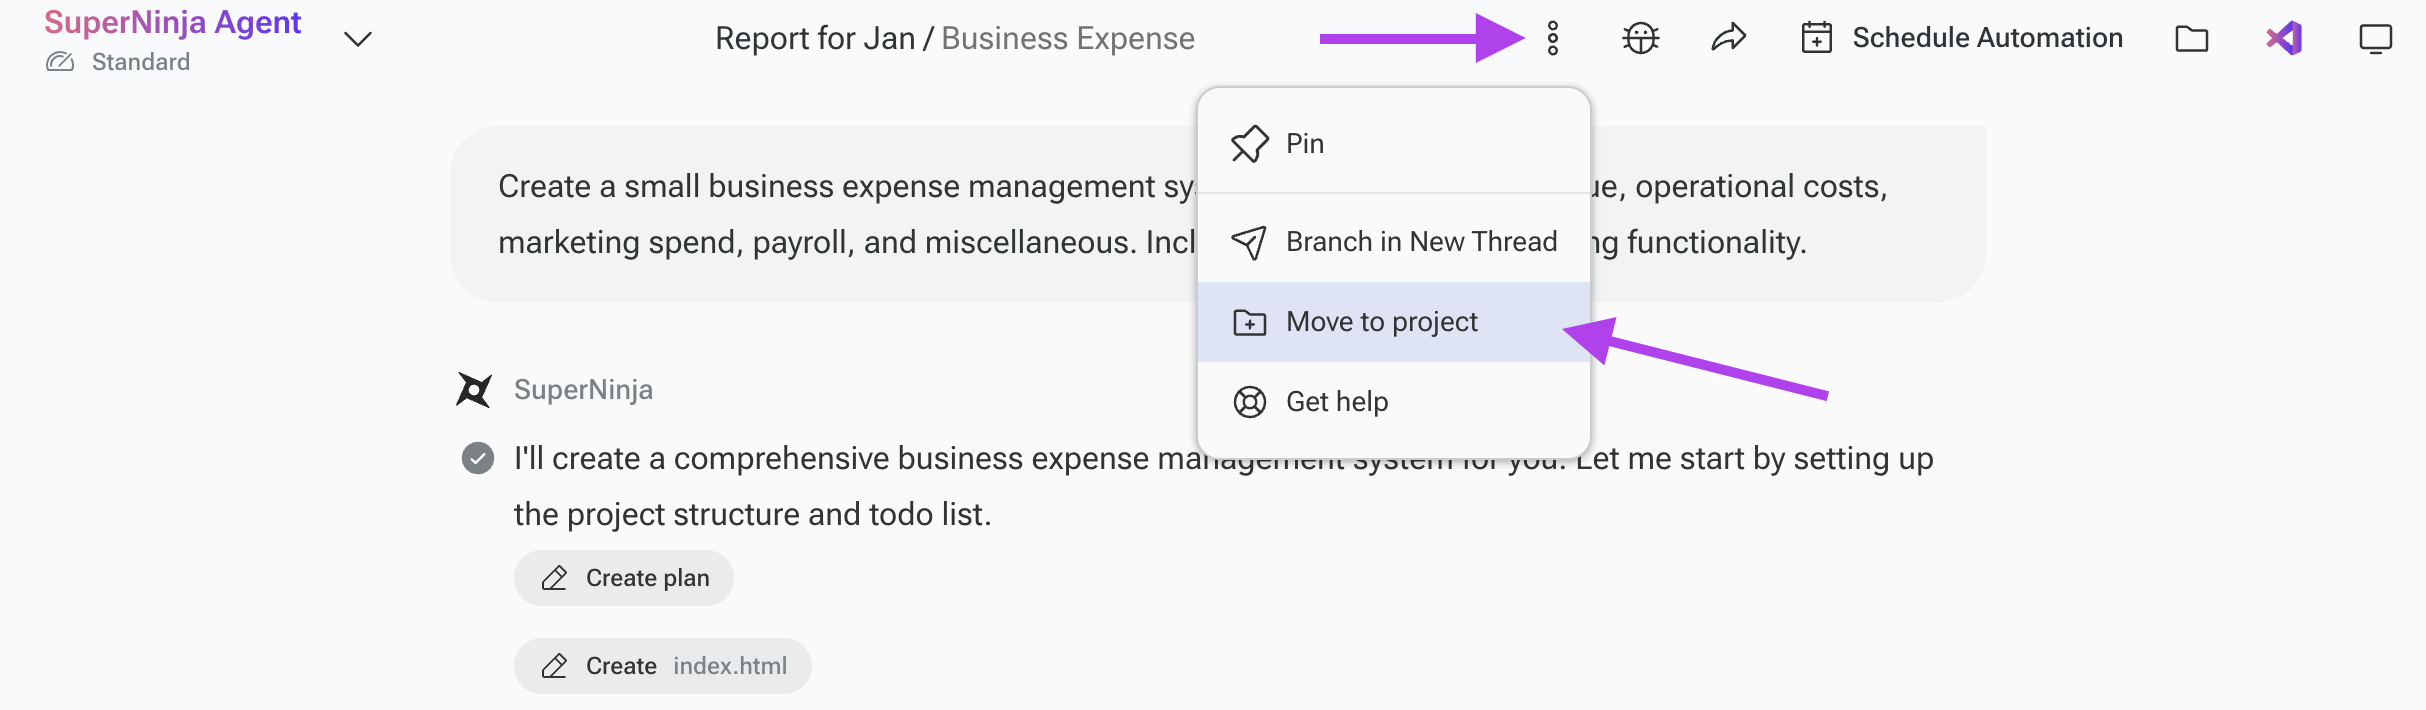Open the Create index.html step
This screenshot has width=2426, height=710.
coord(662,666)
